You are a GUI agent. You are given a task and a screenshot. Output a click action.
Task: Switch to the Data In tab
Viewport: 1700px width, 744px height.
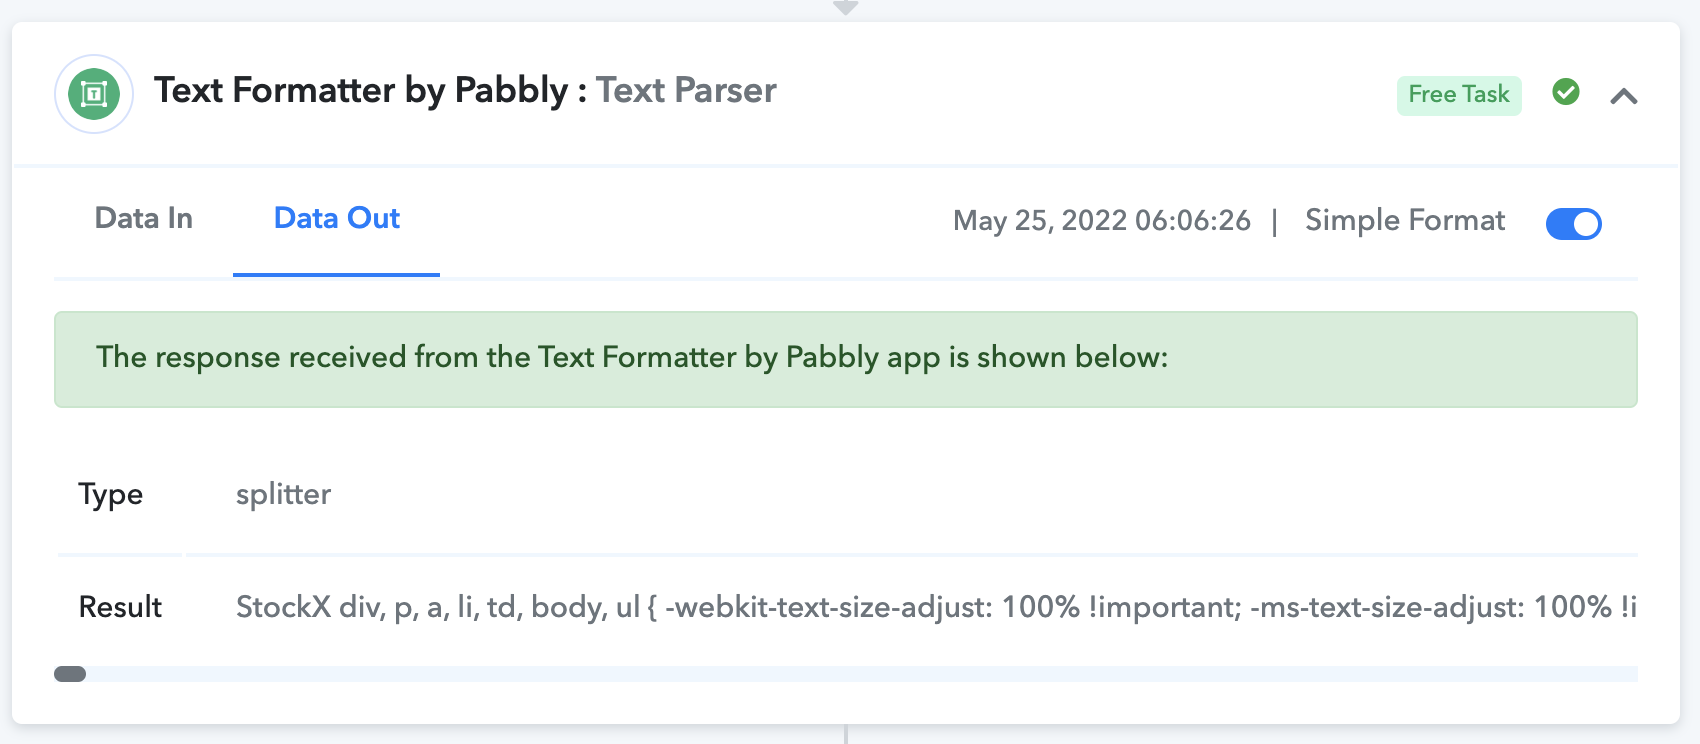click(144, 218)
